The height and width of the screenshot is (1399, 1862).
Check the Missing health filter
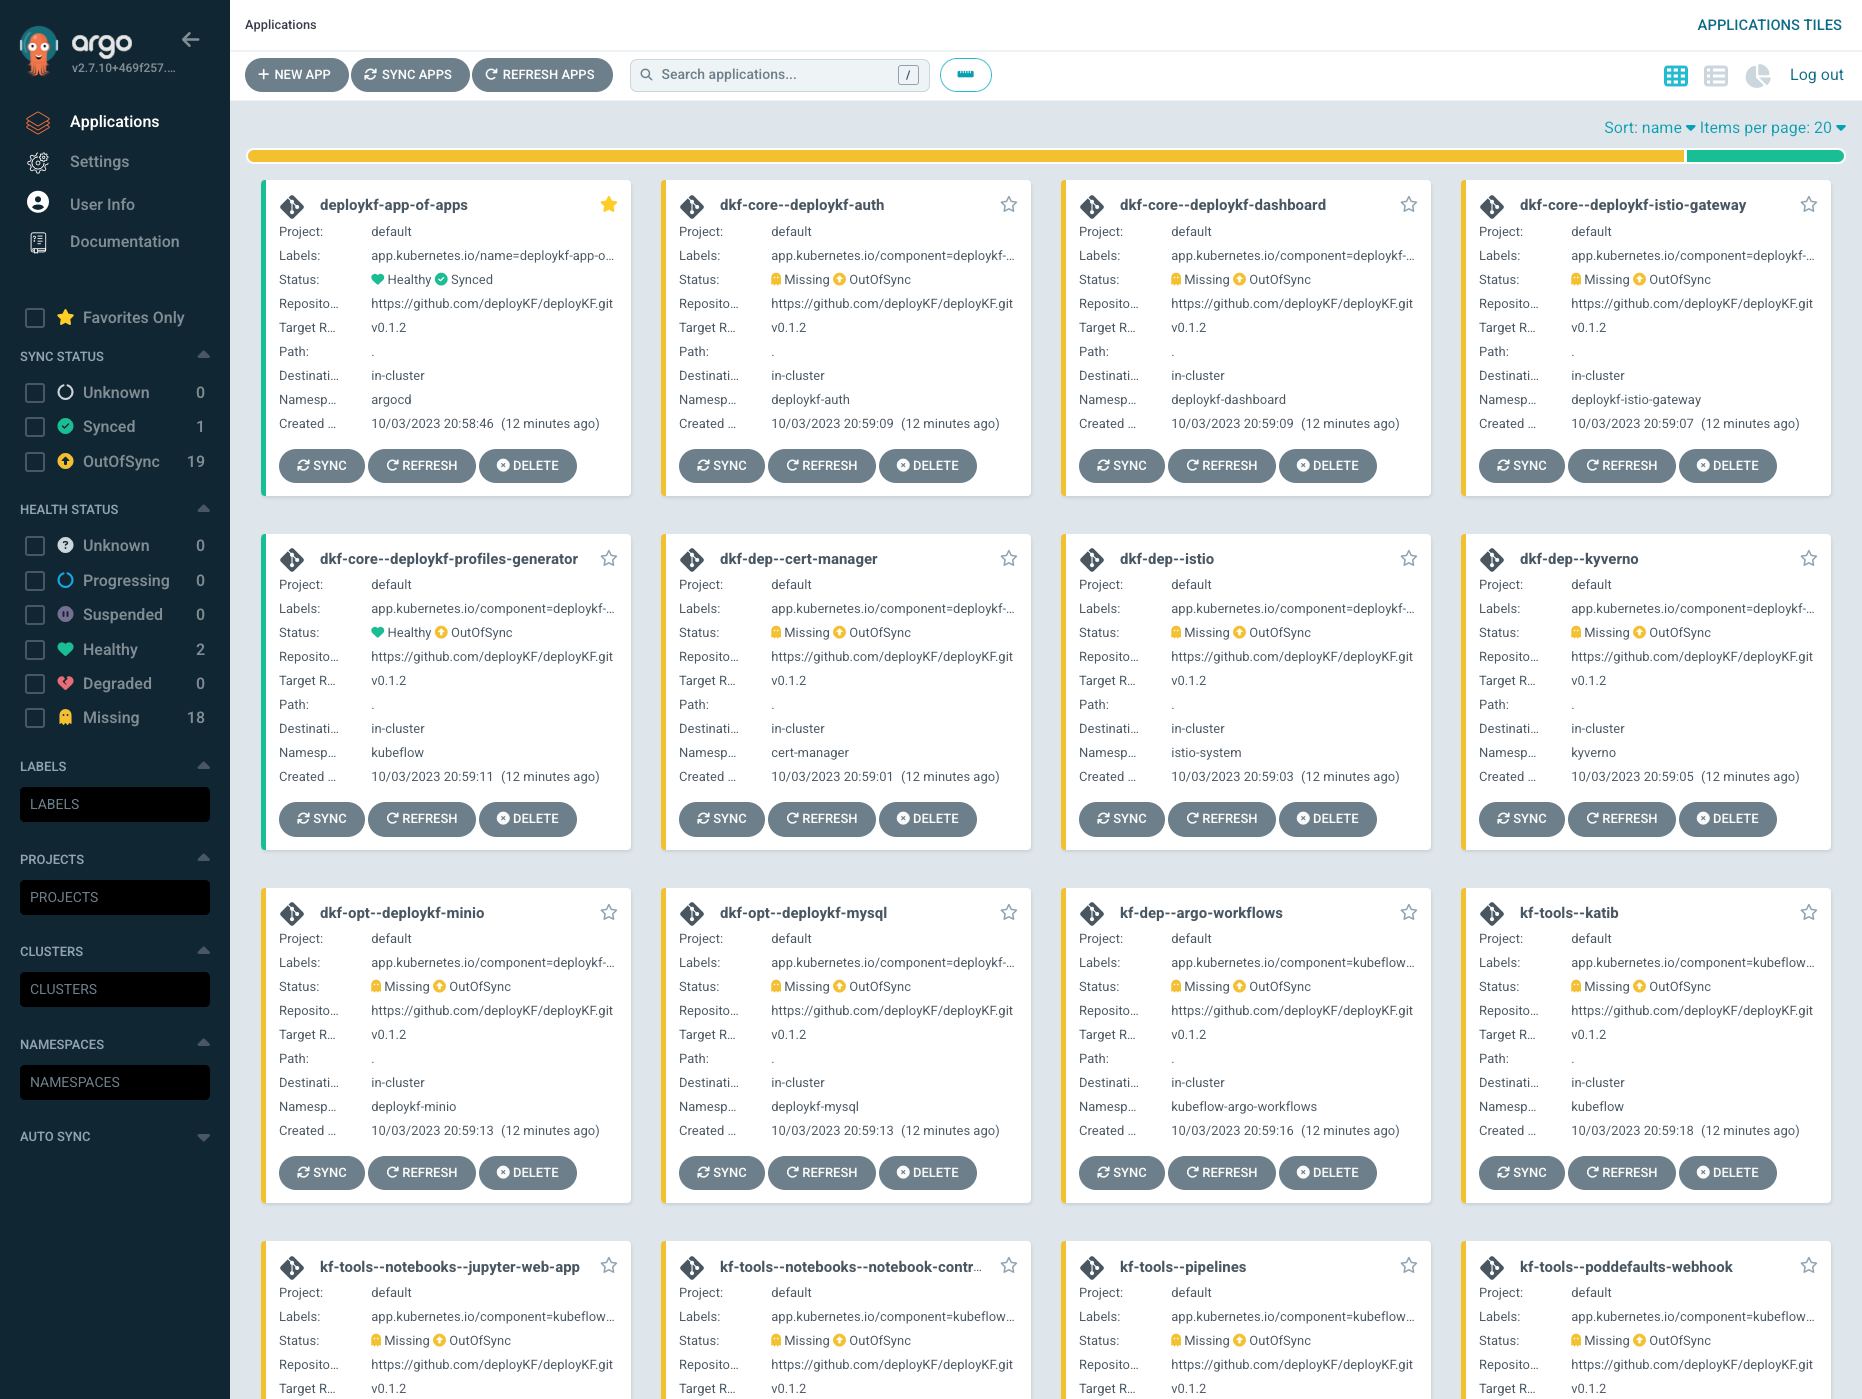click(x=35, y=718)
